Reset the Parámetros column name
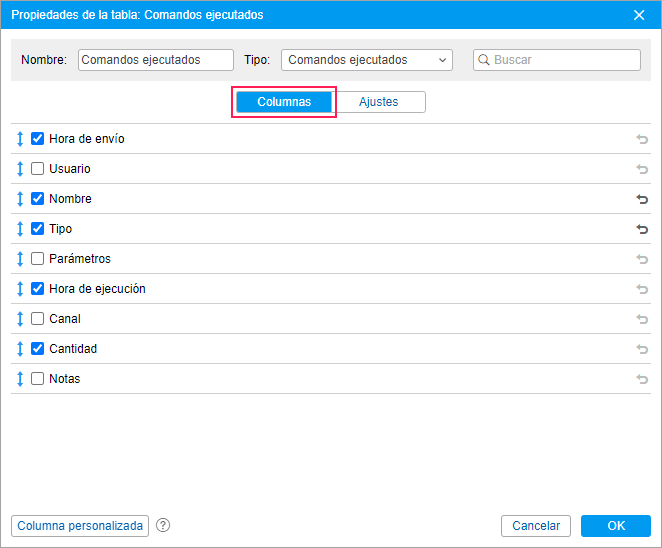This screenshot has width=662, height=548. coord(642,259)
